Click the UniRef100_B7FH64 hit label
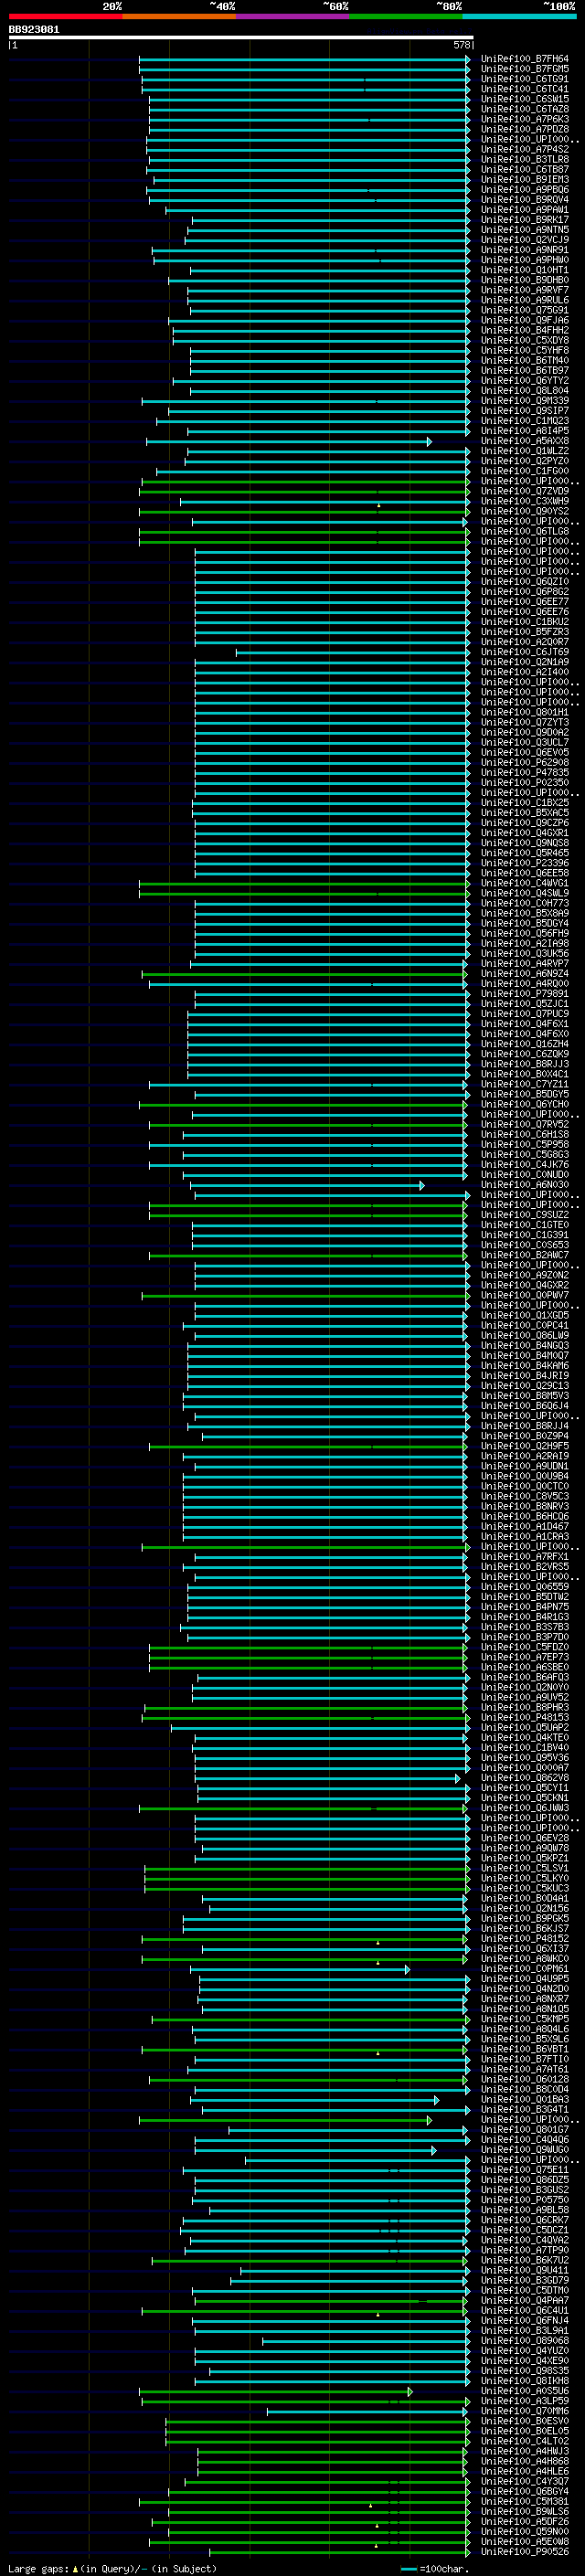The width and height of the screenshot is (585, 2576). tap(524, 59)
